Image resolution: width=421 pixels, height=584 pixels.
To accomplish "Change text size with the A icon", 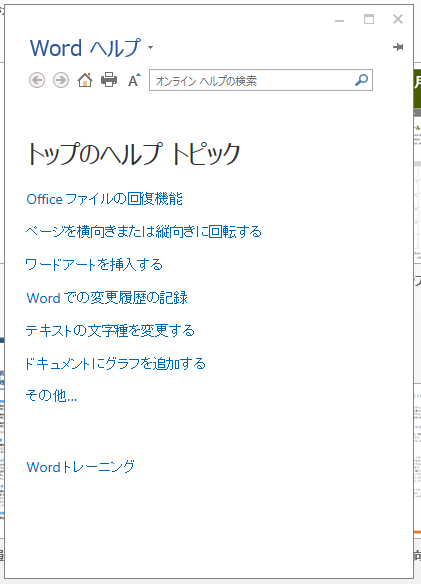I will [x=134, y=80].
